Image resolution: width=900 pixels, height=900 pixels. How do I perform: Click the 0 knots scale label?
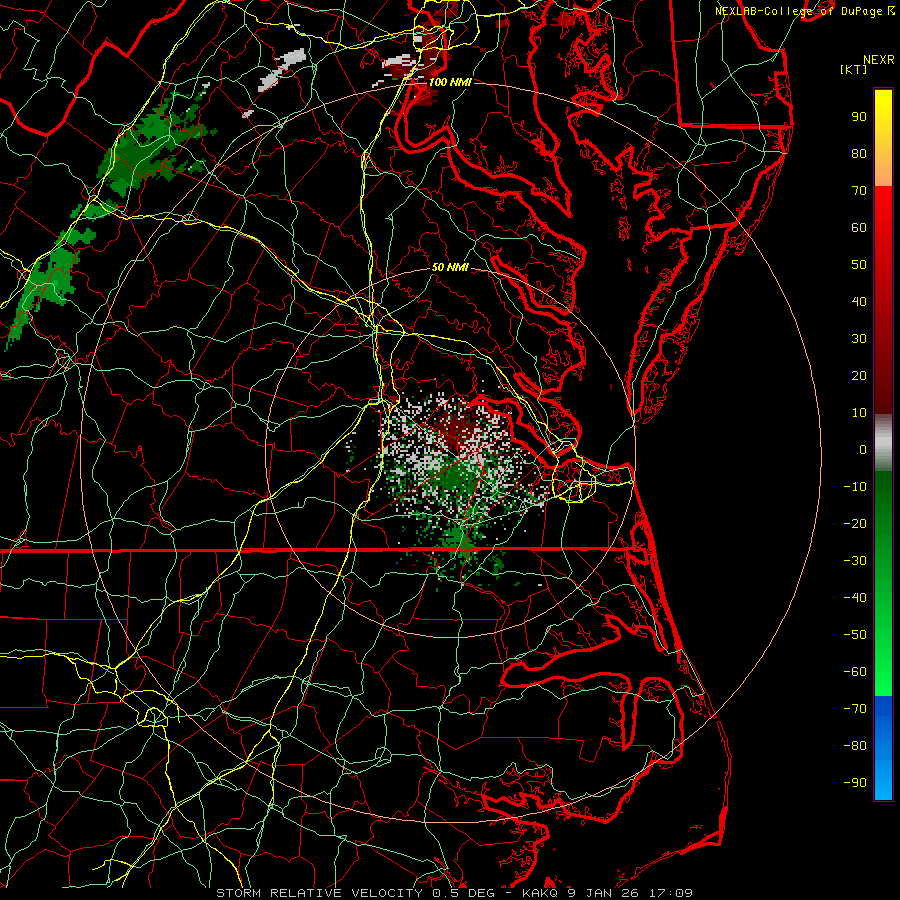[863, 449]
